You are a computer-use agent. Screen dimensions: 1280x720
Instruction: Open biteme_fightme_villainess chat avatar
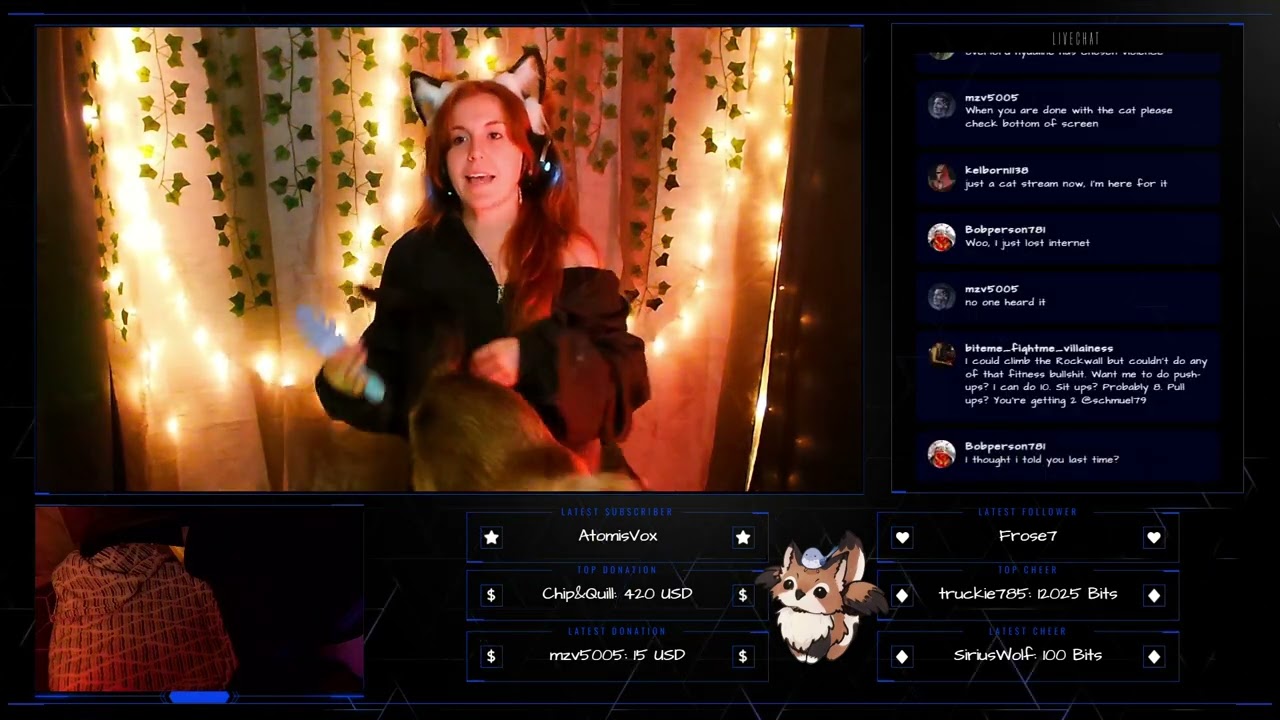(x=941, y=355)
